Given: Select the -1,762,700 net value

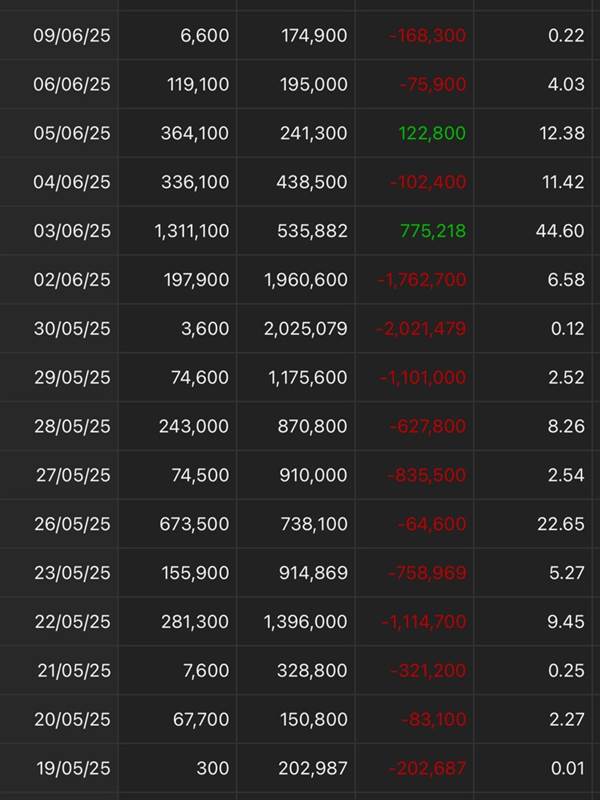Looking at the screenshot, I should click(421, 280).
